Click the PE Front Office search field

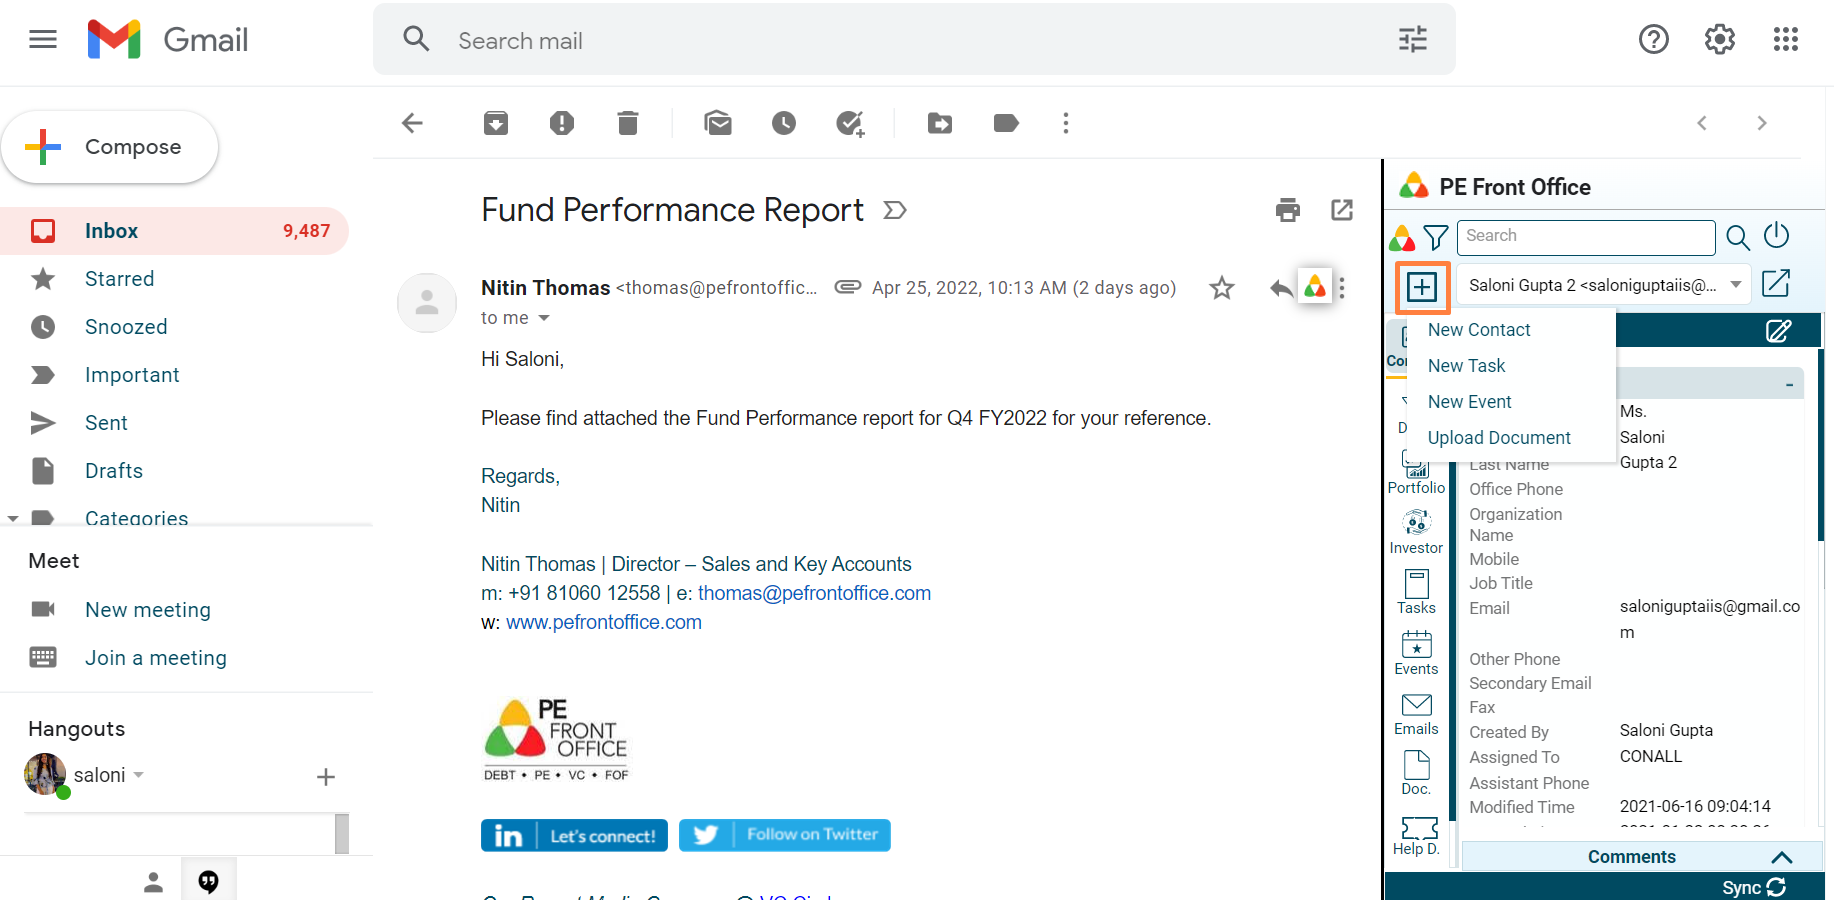point(1585,237)
